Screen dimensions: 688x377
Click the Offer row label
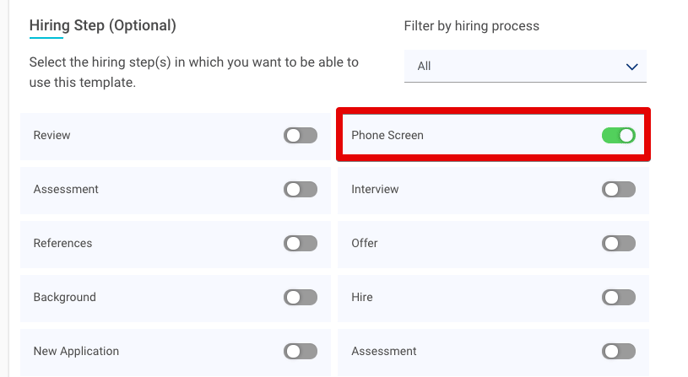364,243
